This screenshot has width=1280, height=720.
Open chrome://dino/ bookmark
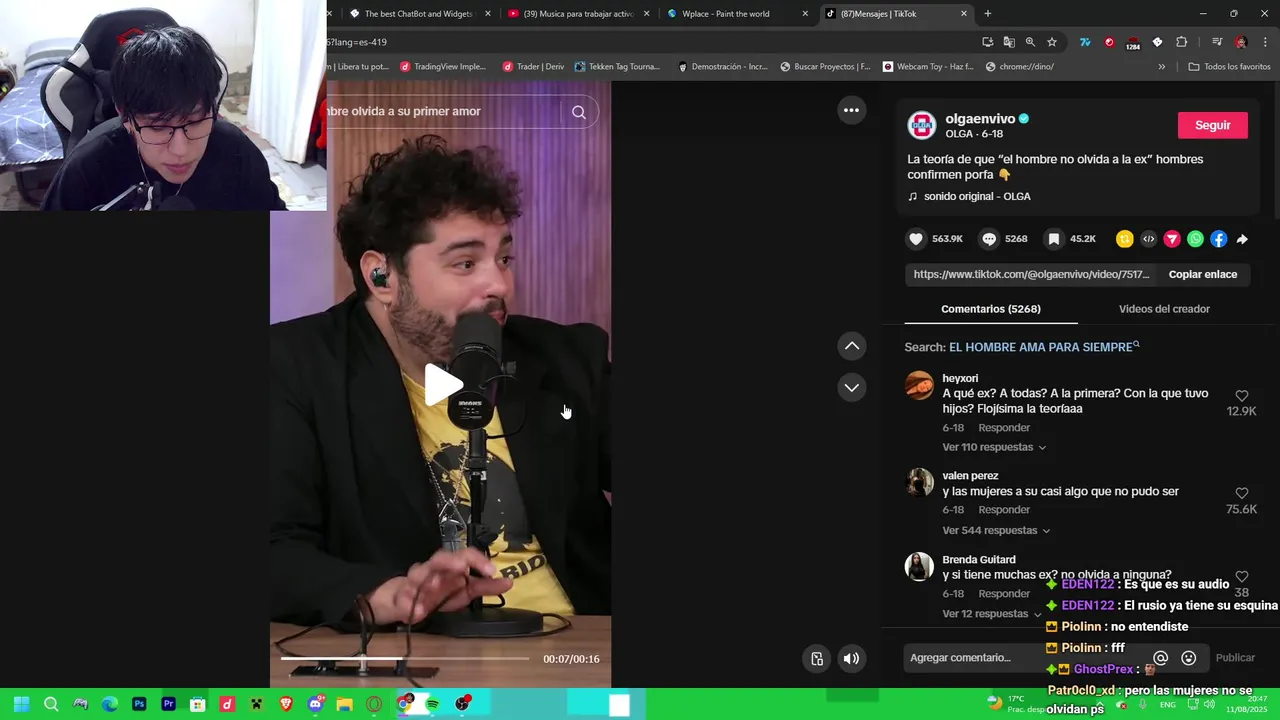pyautogui.click(x=1019, y=67)
